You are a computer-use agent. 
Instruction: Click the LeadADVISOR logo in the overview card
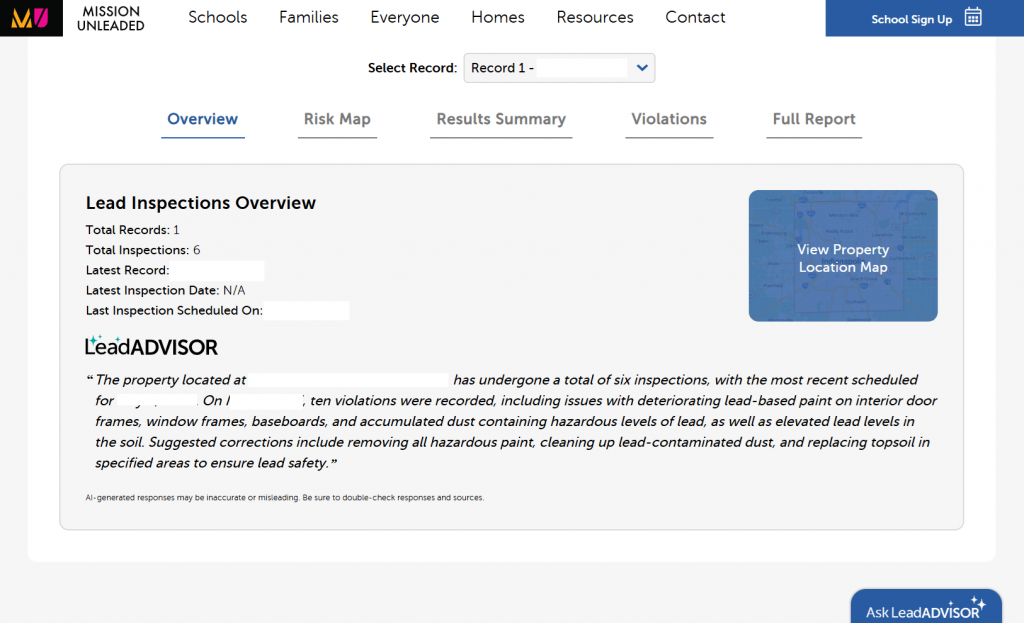(x=152, y=346)
